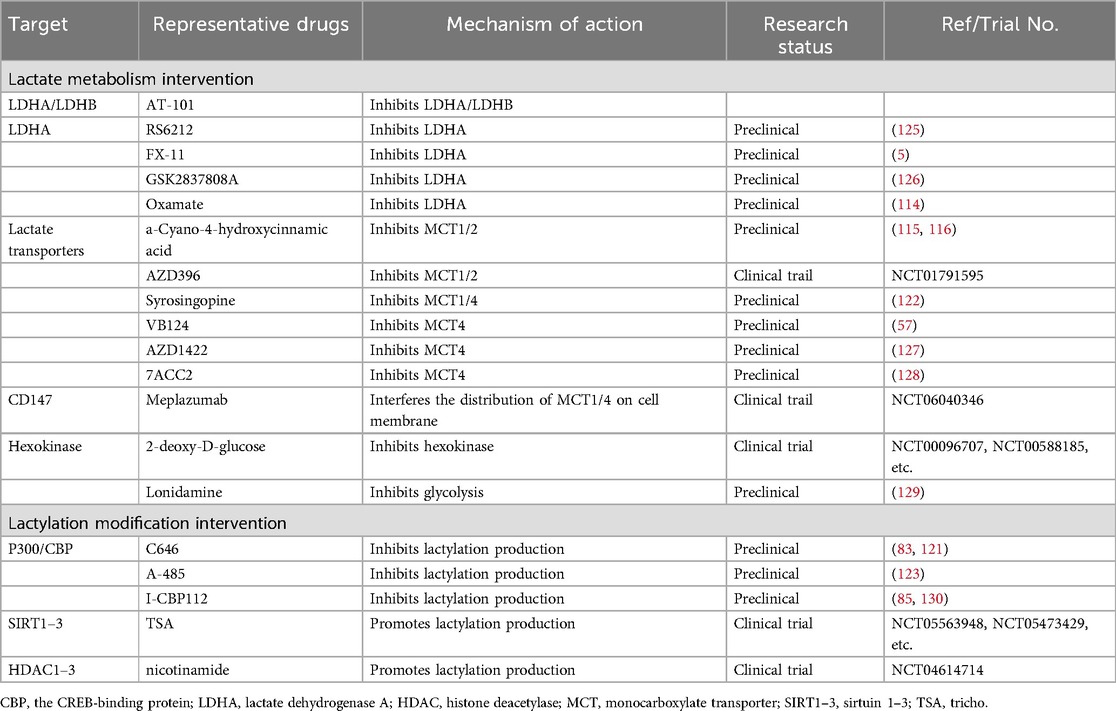Select trial number NCT04614714
Screen dimensions: 1116x711
click(937, 670)
